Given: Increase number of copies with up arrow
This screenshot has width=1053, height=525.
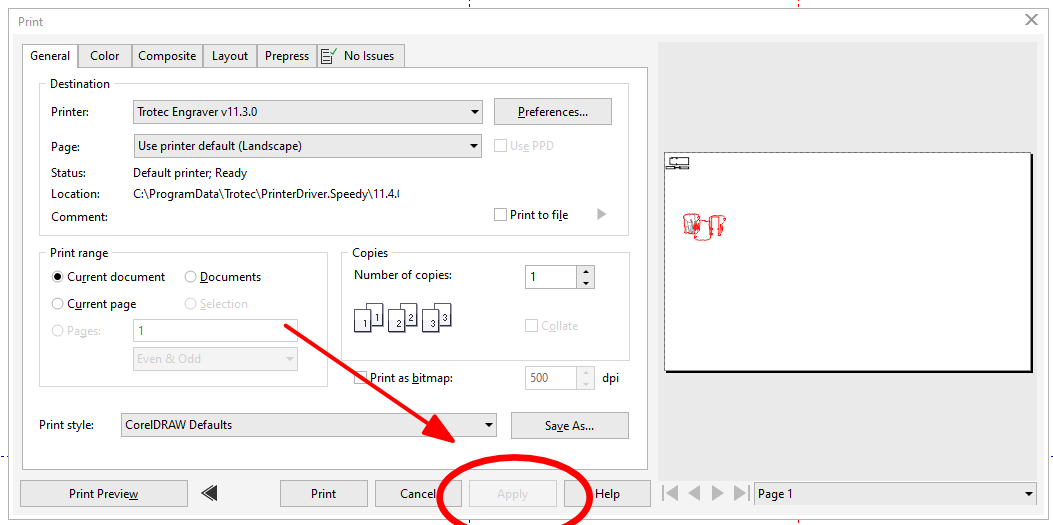Looking at the screenshot, I should 585,271.
